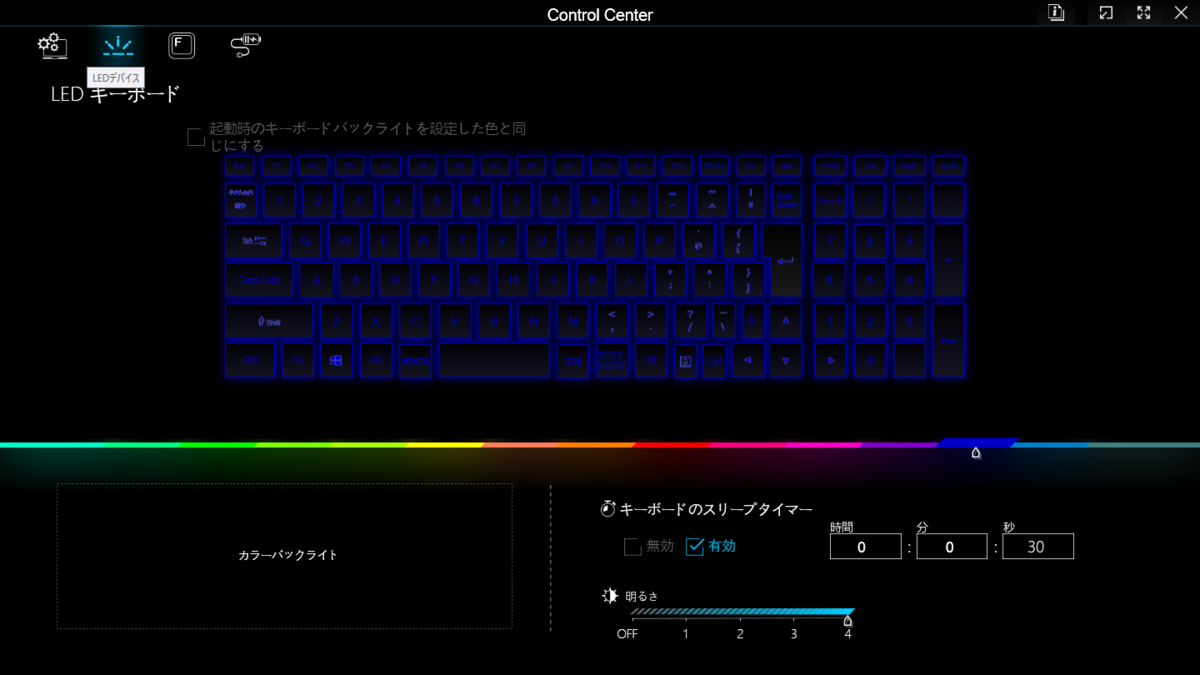Viewport: 1200px width, 675px height.
Task: Click the large Enter return-arrow key
Action: 786,261
